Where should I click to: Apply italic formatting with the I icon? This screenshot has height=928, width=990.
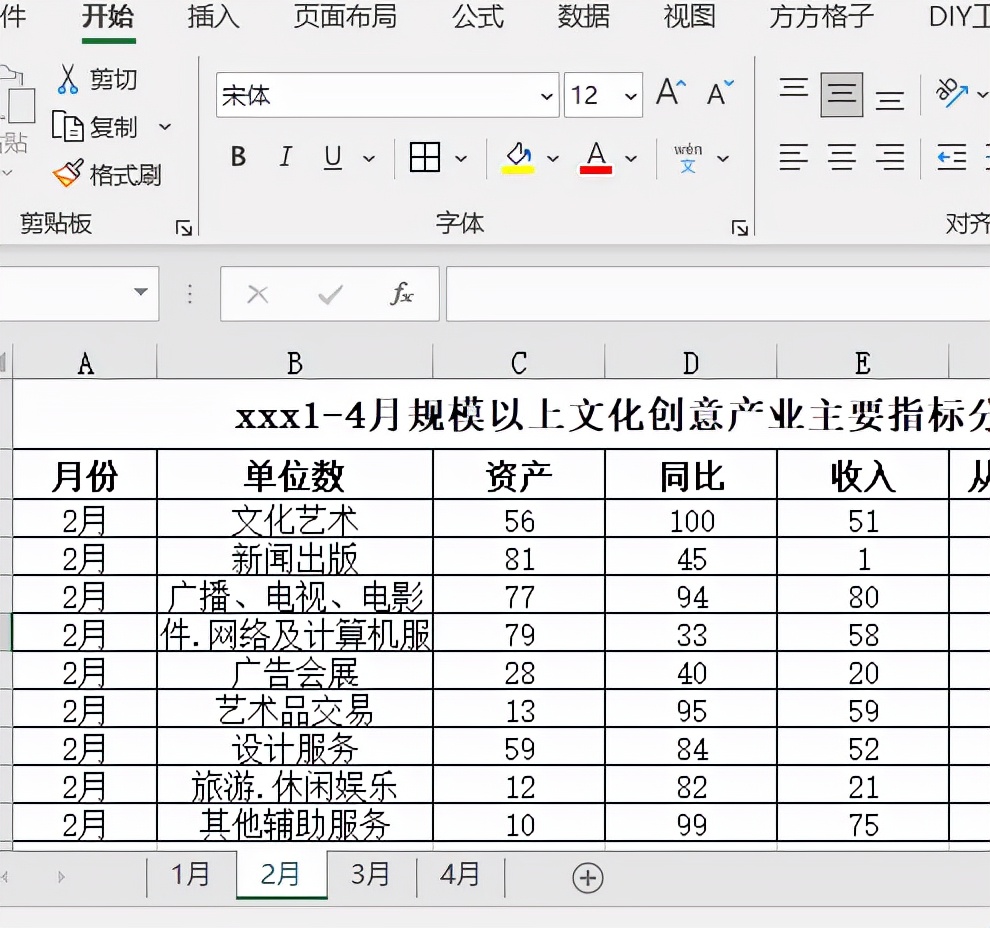coord(285,156)
